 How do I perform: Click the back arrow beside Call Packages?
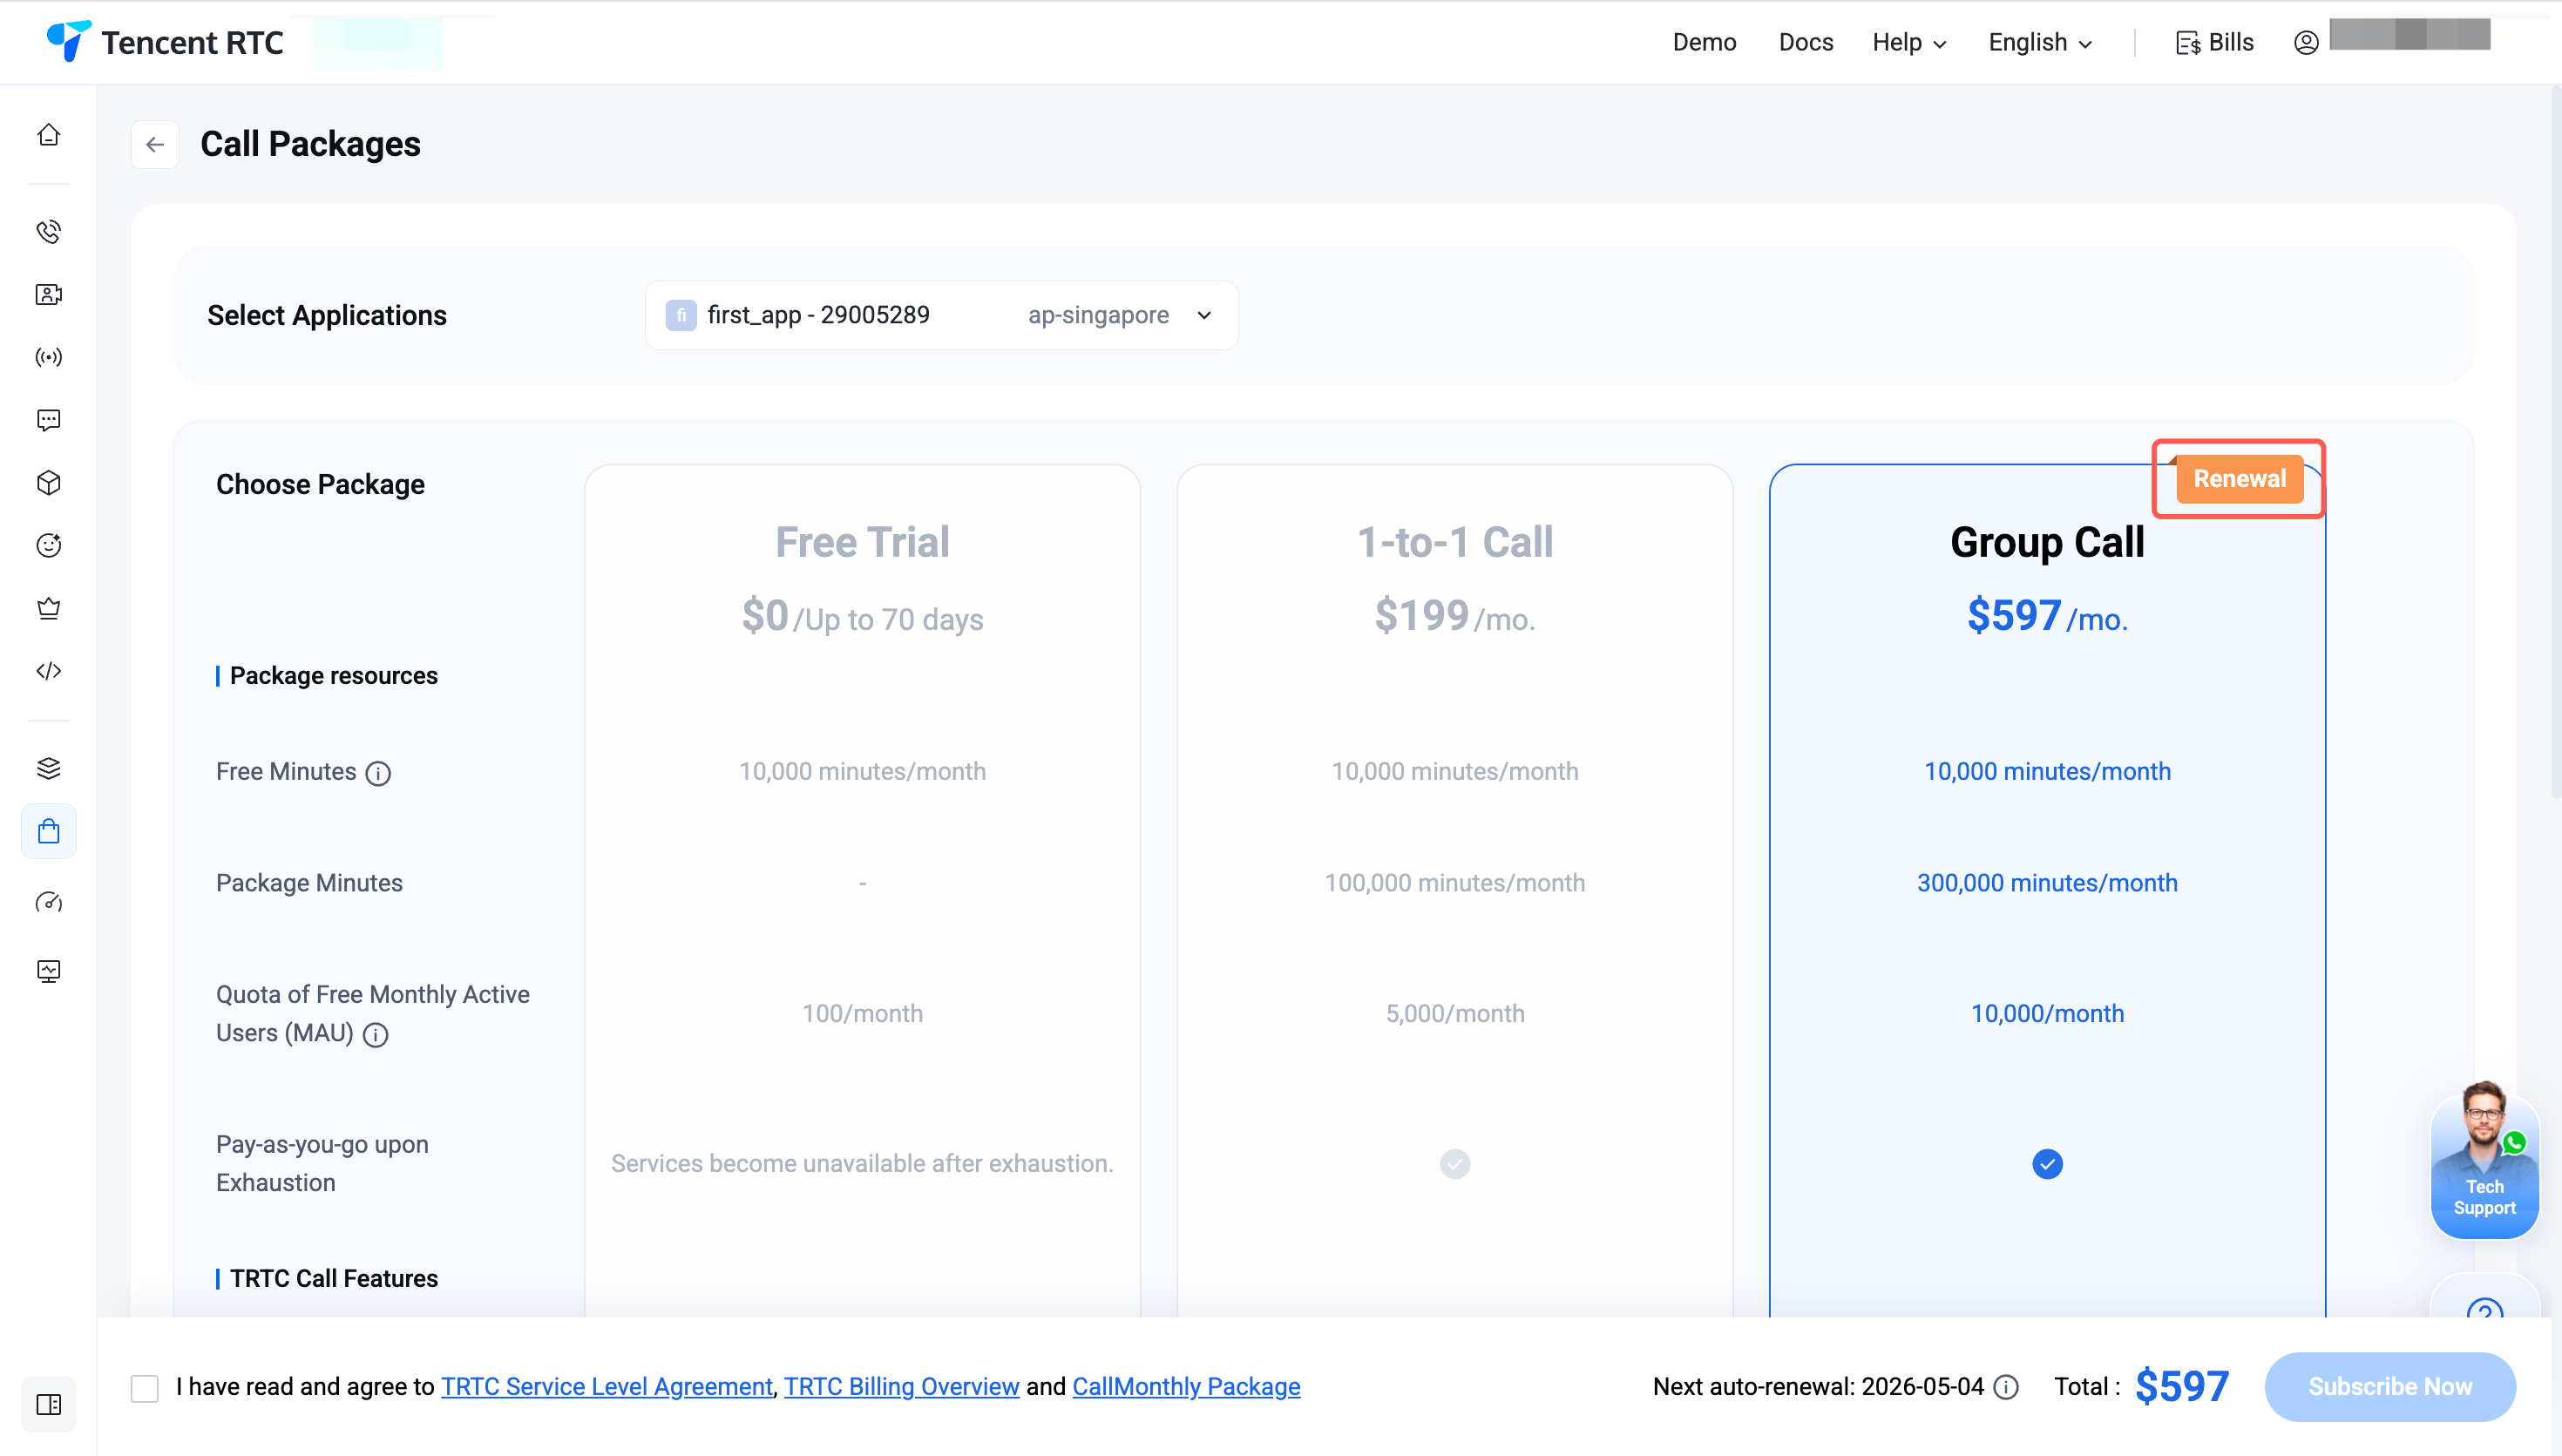155,145
